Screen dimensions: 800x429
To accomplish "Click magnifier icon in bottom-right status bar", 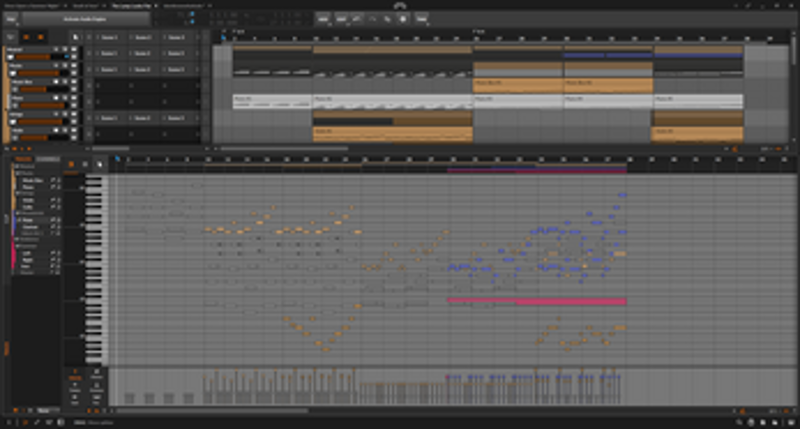I will point(739,422).
